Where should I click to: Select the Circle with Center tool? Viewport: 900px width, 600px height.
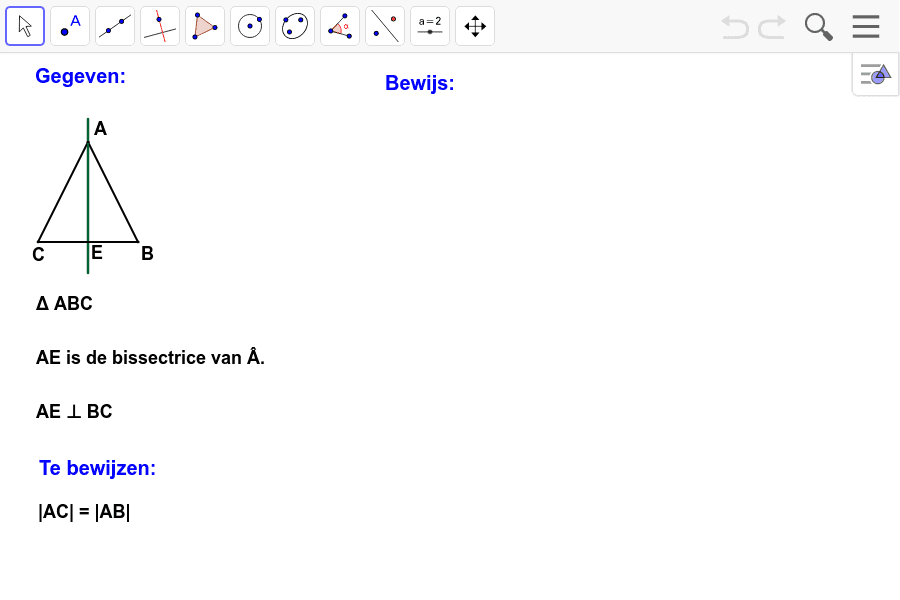click(250, 26)
